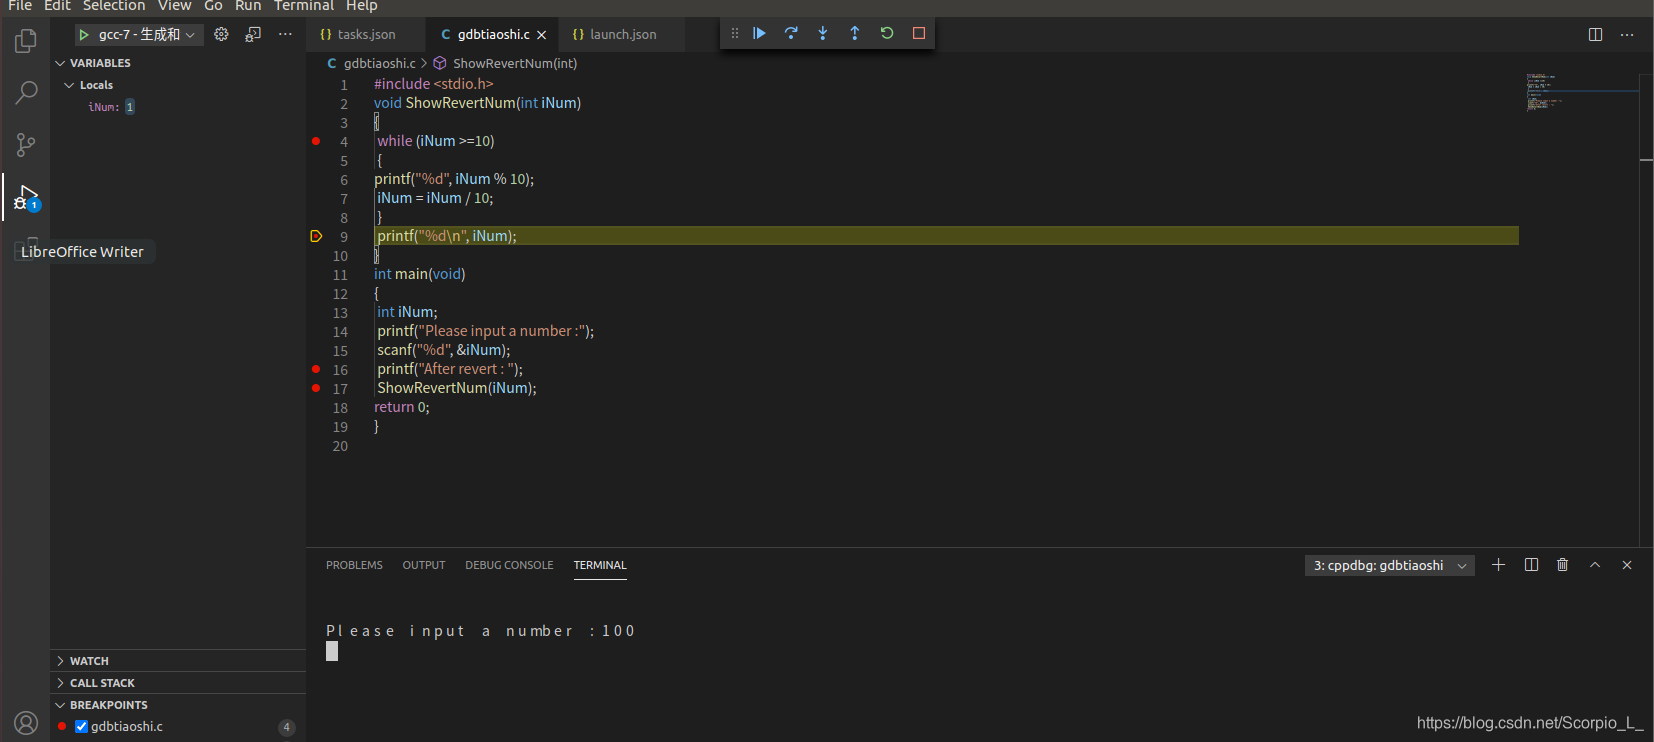
Task: Open the Explorer view in activity bar
Action: click(26, 41)
